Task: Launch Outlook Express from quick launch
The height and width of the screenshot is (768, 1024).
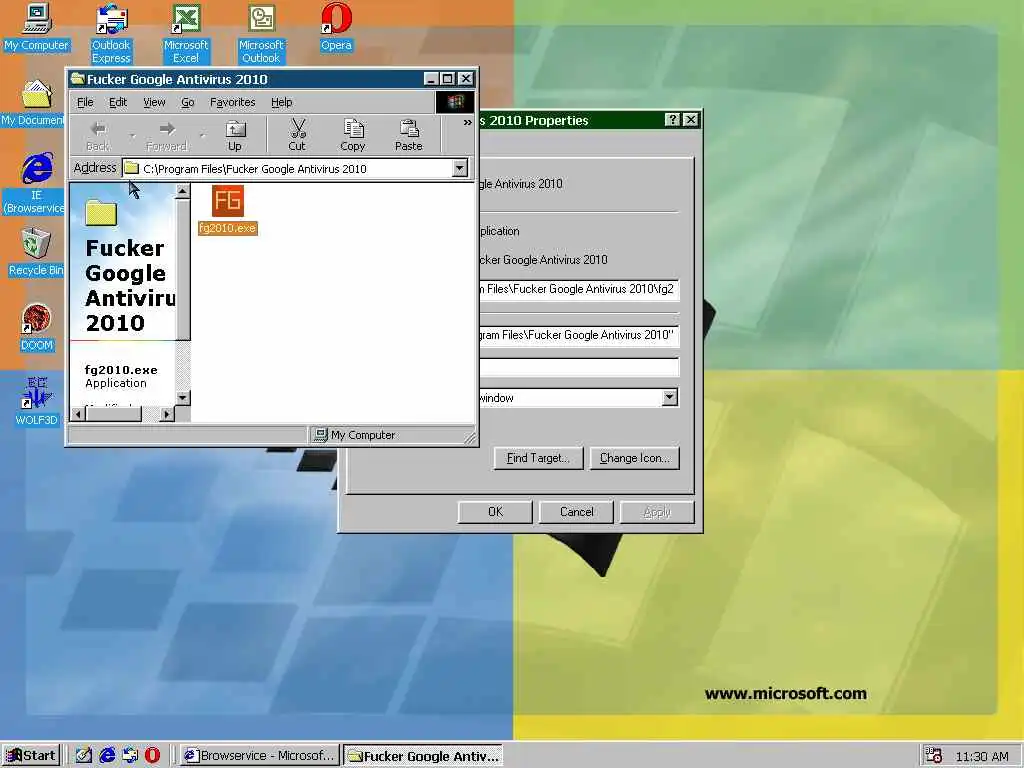Action: tap(130, 756)
